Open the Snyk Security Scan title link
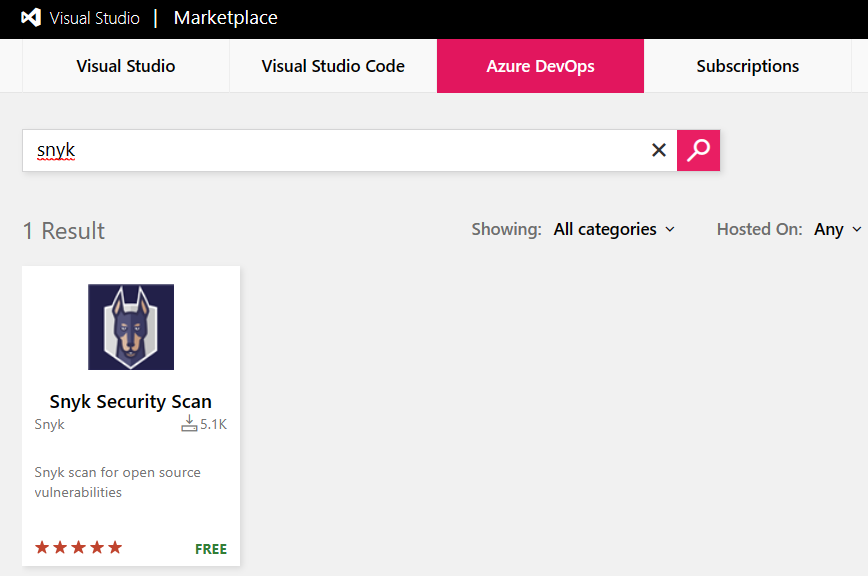Viewport: 868px width, 576px height. click(x=131, y=401)
